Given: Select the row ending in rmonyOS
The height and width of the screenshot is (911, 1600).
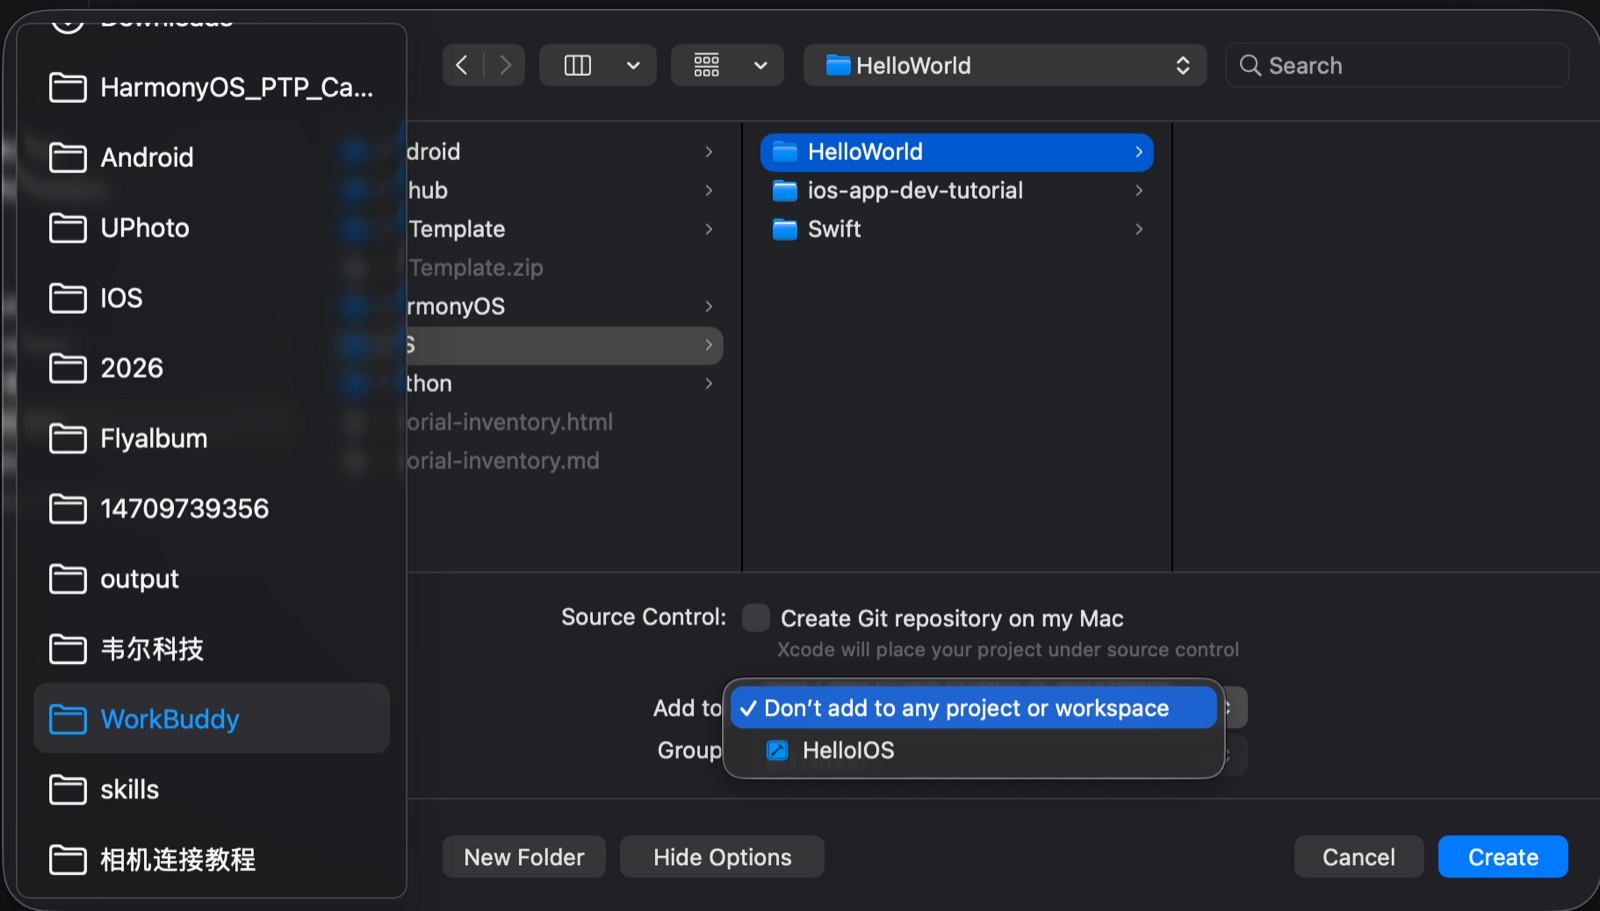Looking at the screenshot, I should [x=564, y=307].
